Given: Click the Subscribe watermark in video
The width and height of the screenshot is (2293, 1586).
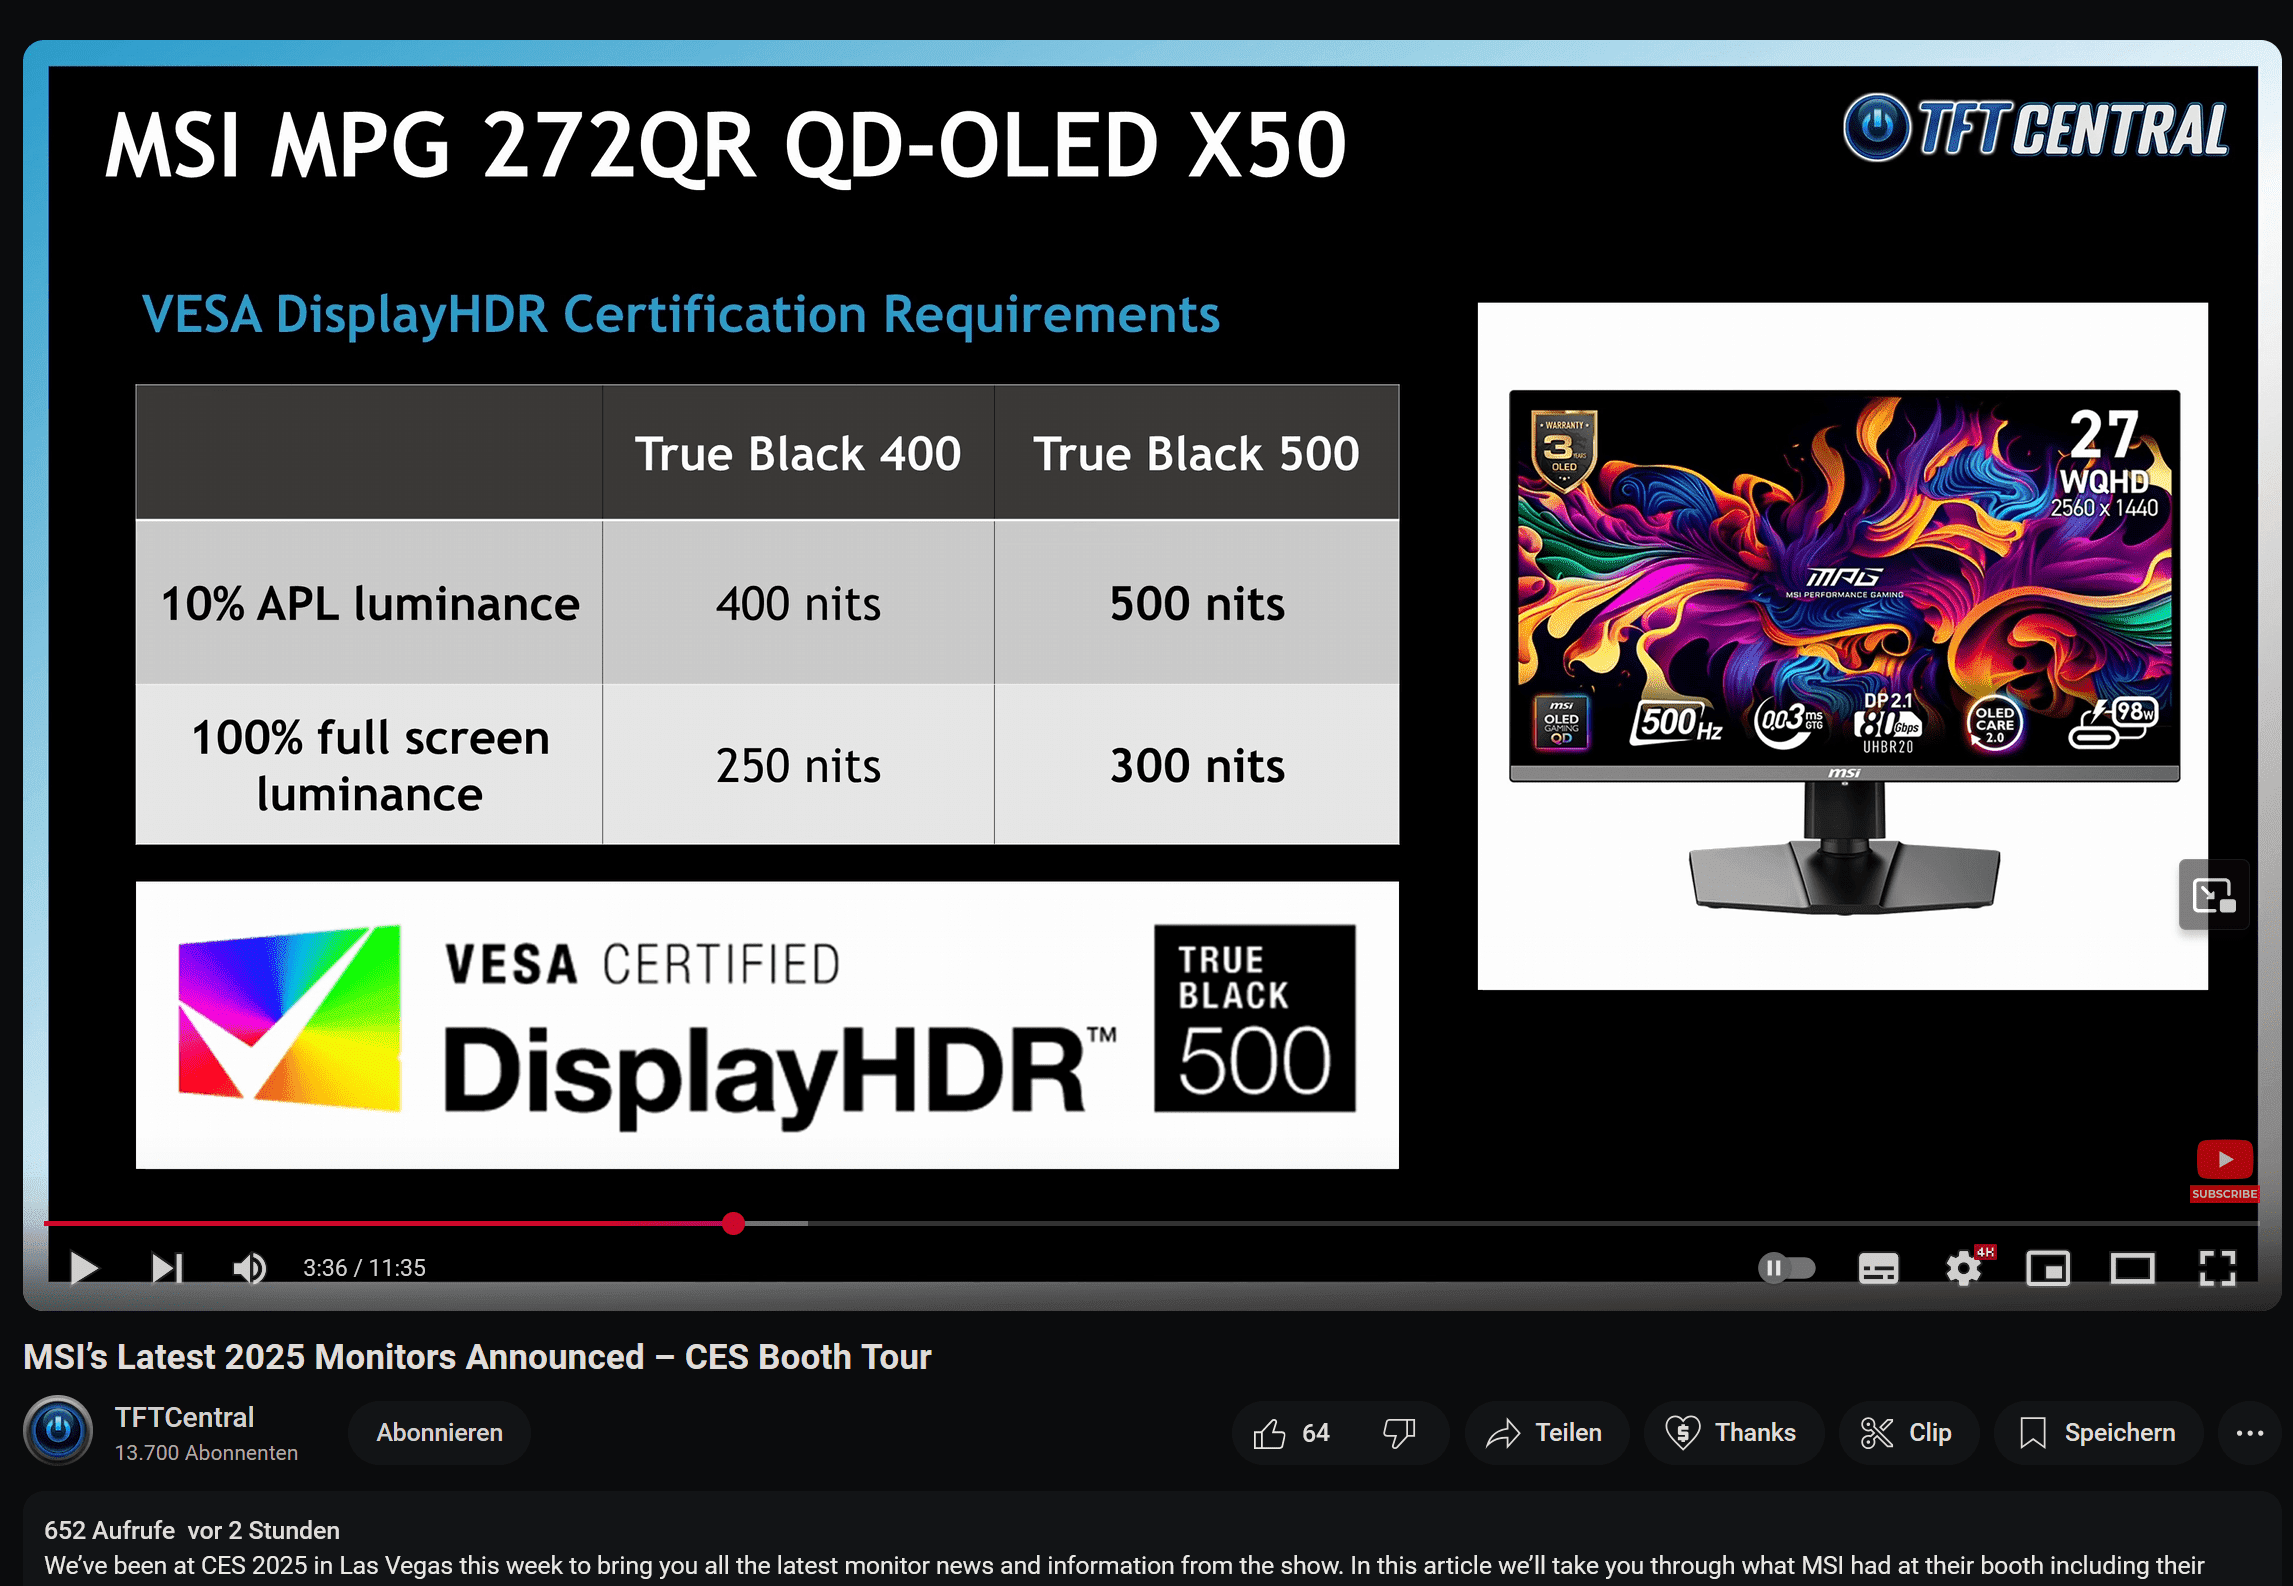Looking at the screenshot, I should pyautogui.click(x=2224, y=1171).
